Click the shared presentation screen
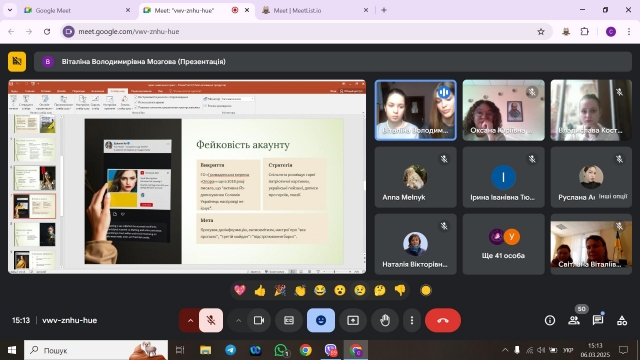Screen dimensions: 640x360 pos(187,177)
